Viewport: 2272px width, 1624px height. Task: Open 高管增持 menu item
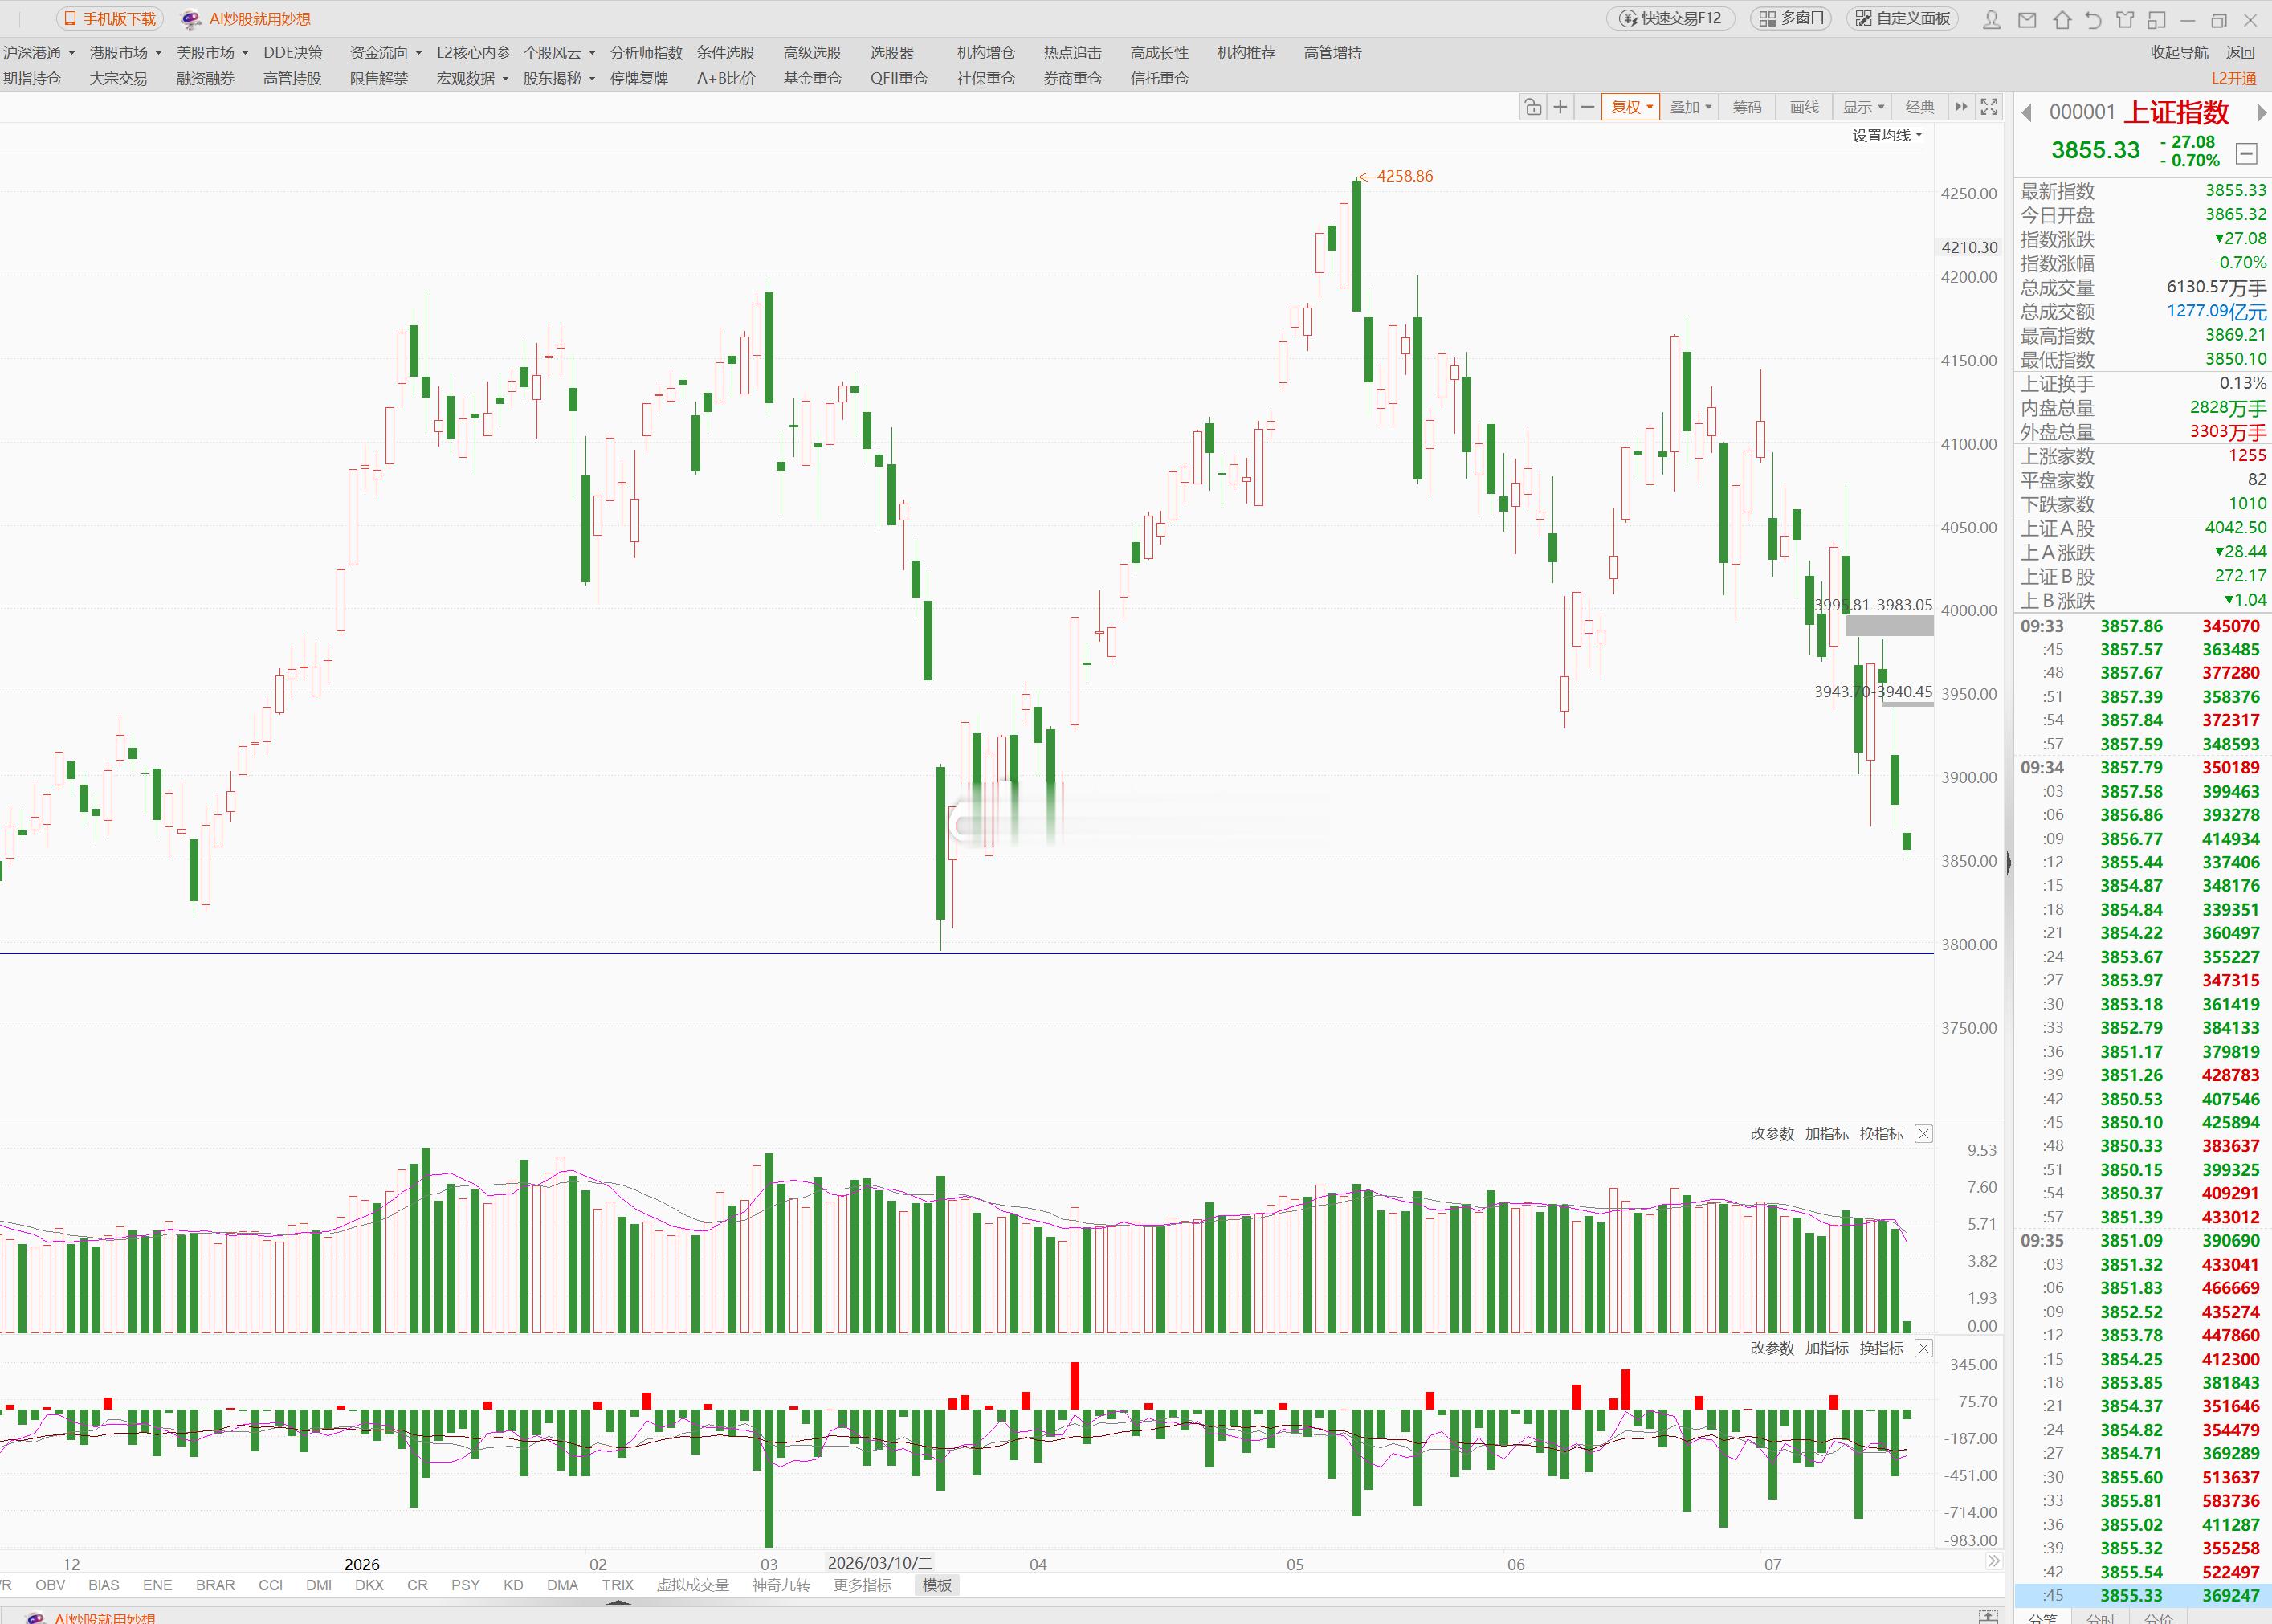pos(1332,53)
